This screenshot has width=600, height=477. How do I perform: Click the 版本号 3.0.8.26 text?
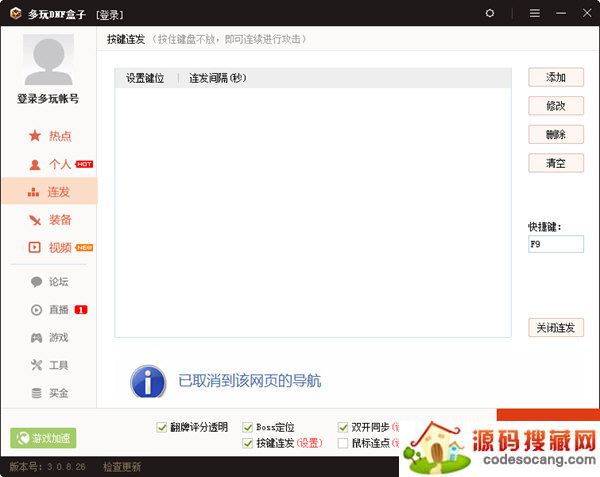pyautogui.click(x=47, y=467)
